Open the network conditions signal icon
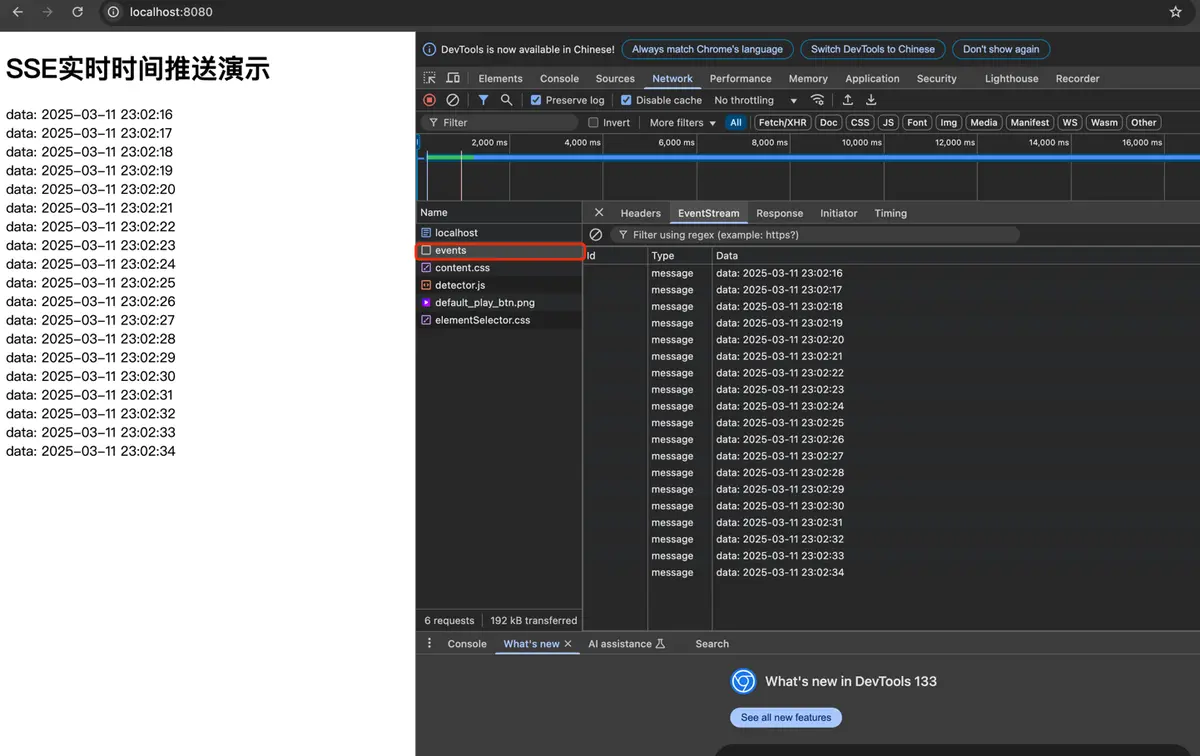This screenshot has height=756, width=1200. pos(817,100)
